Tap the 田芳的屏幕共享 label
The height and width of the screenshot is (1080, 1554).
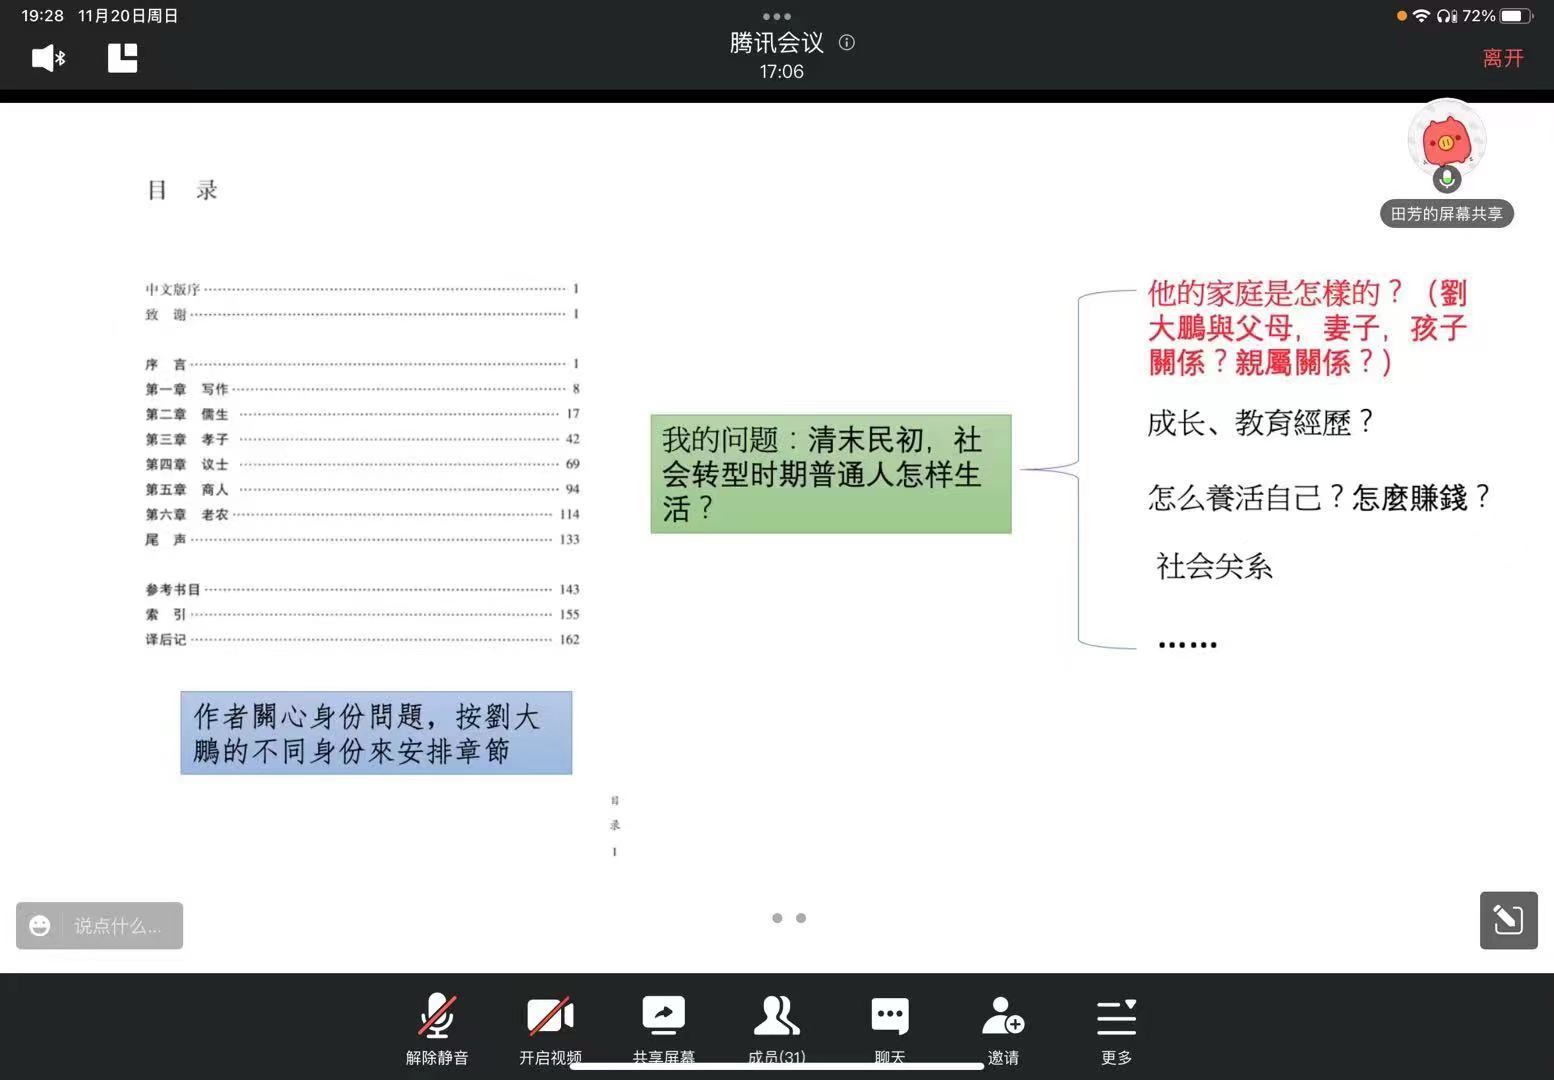[x=1446, y=214]
